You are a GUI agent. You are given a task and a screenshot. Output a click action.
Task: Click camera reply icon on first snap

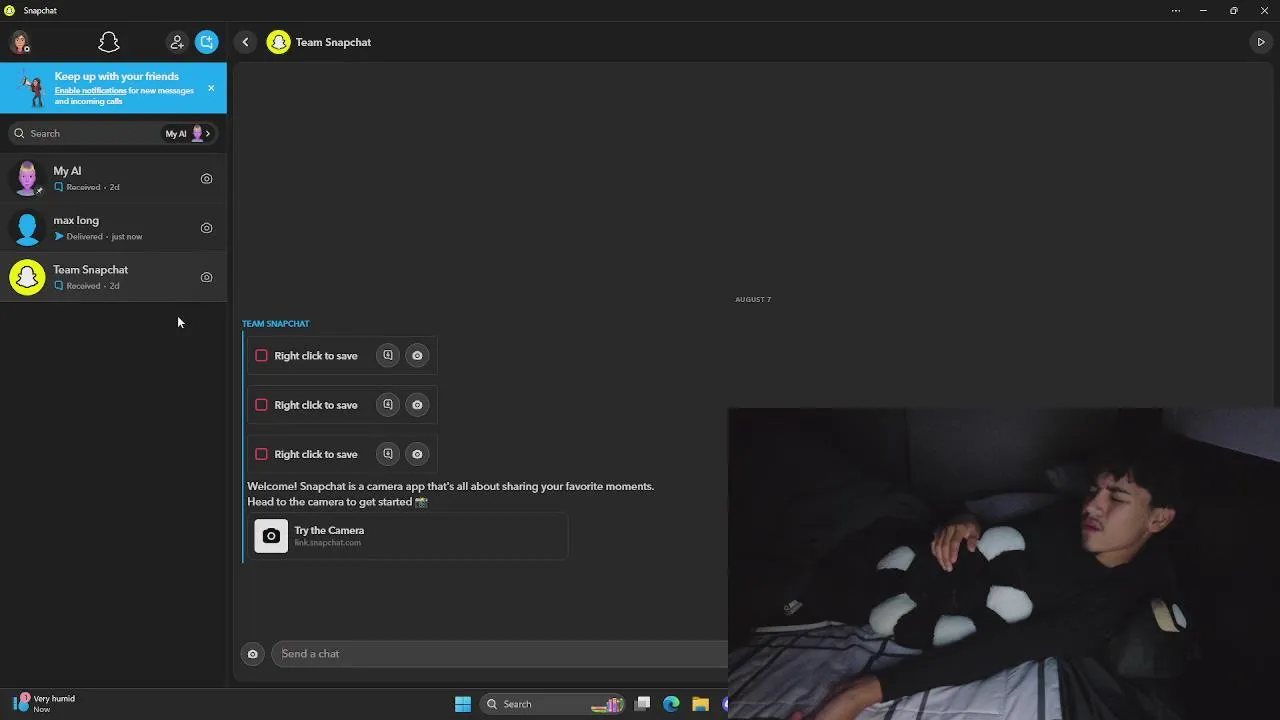pos(417,355)
